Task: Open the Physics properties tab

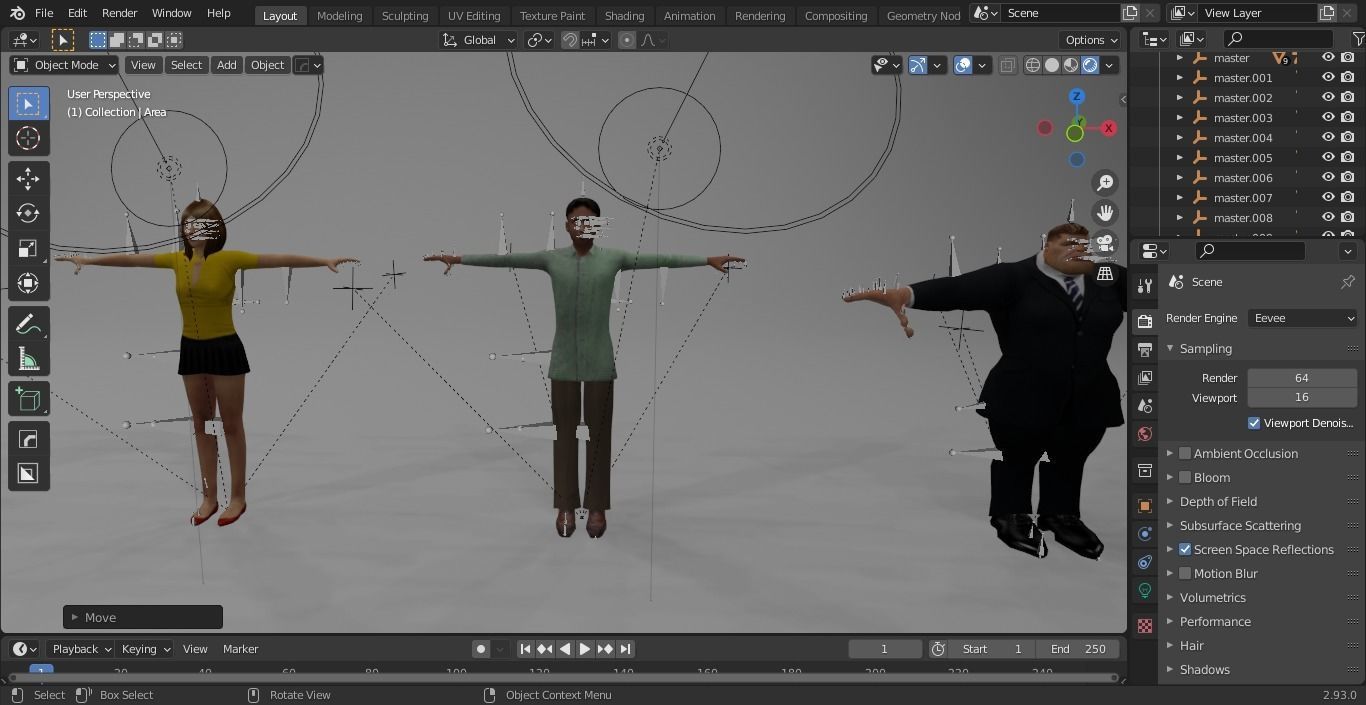Action: pyautogui.click(x=1145, y=534)
